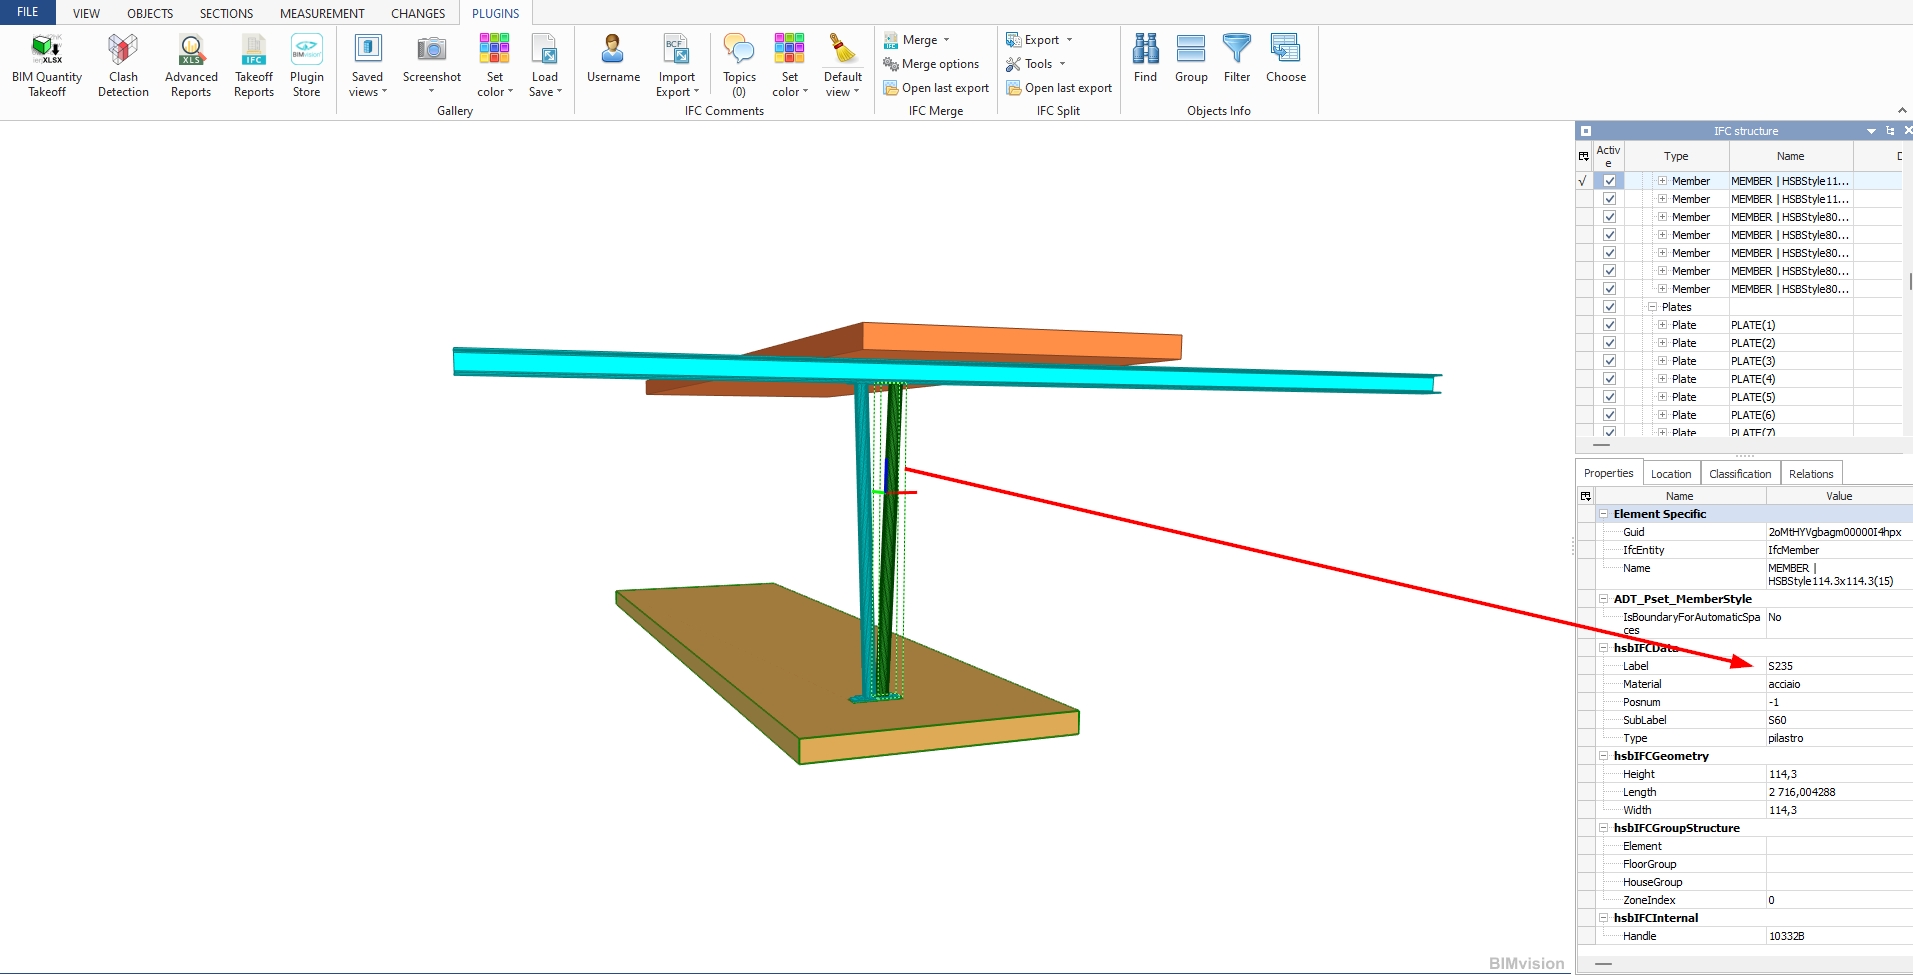Screen dimensions: 1913x975
Task: Open Saved views gallery
Action: click(367, 65)
